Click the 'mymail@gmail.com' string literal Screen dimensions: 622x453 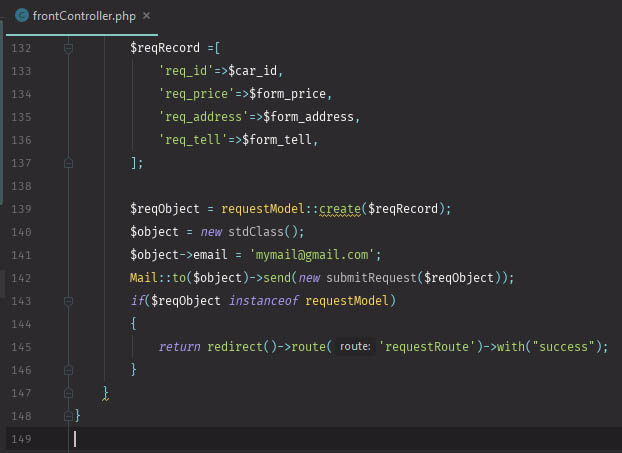[311, 254]
